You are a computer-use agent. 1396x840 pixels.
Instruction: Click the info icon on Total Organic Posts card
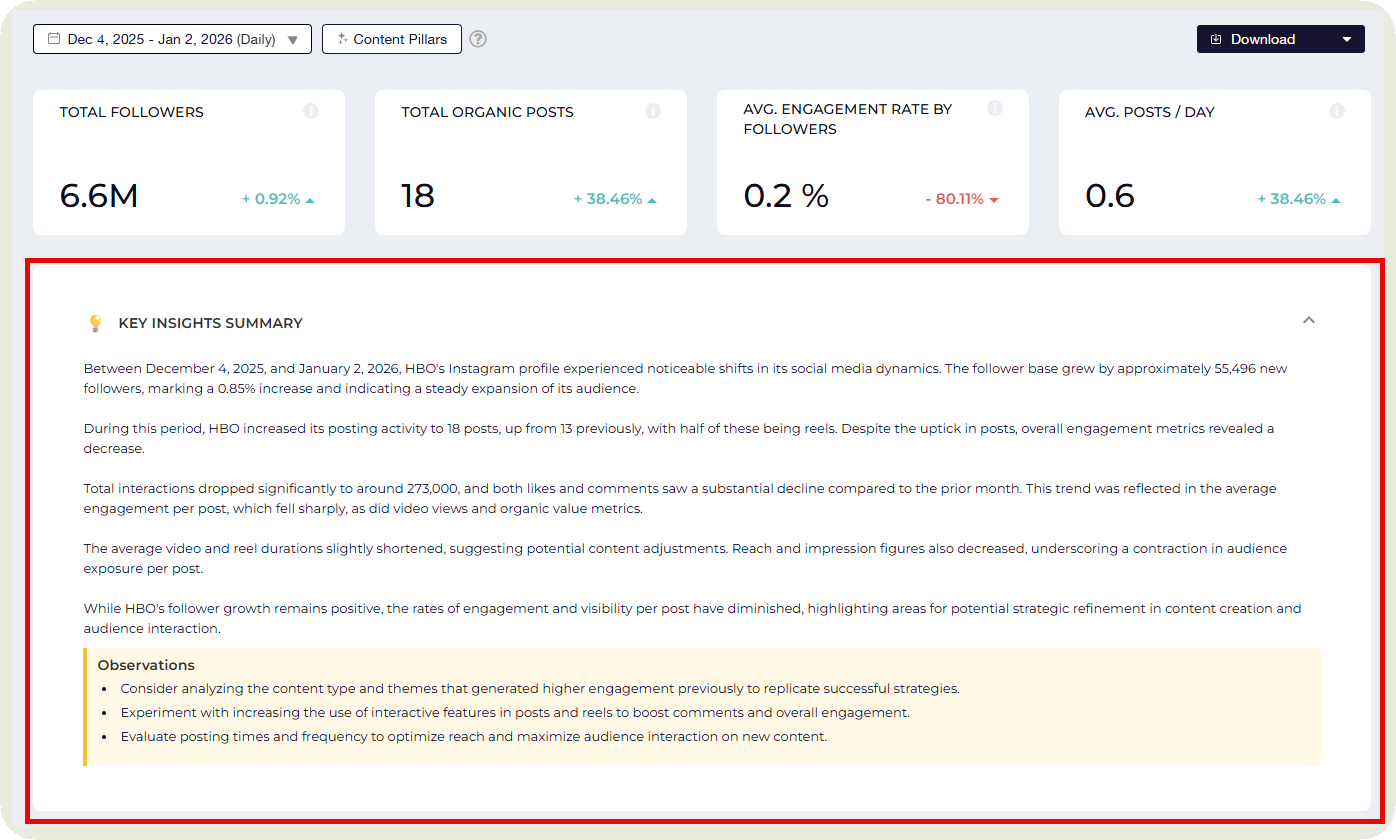653,111
